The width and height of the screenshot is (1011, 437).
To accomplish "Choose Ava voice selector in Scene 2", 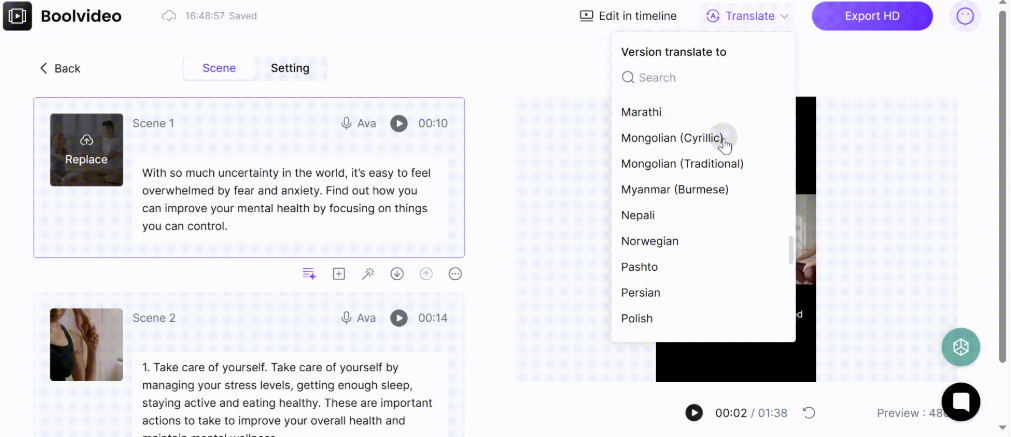I will tap(358, 318).
